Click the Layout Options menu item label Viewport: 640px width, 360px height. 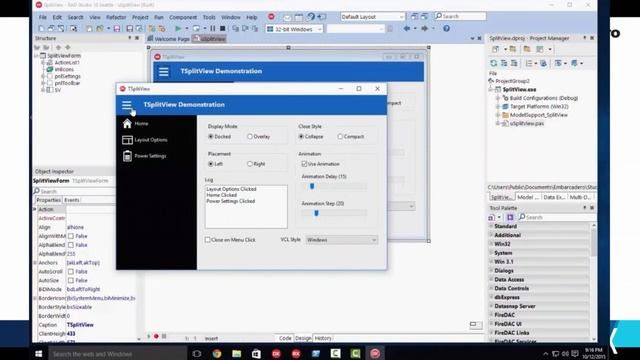coord(151,140)
